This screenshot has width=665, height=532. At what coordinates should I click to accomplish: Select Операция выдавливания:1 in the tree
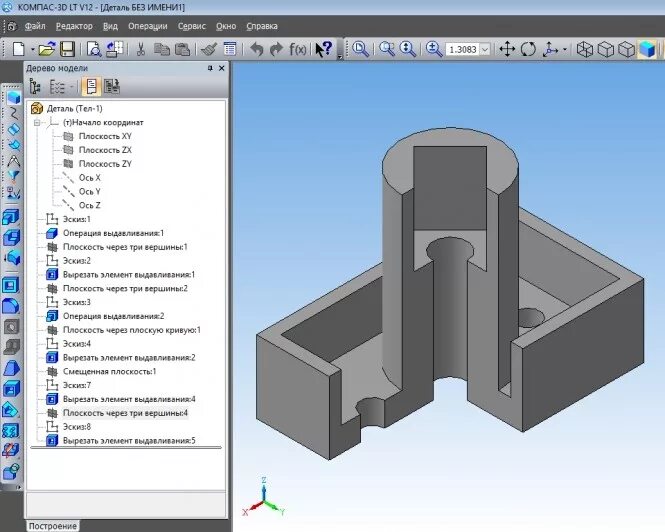(x=113, y=233)
